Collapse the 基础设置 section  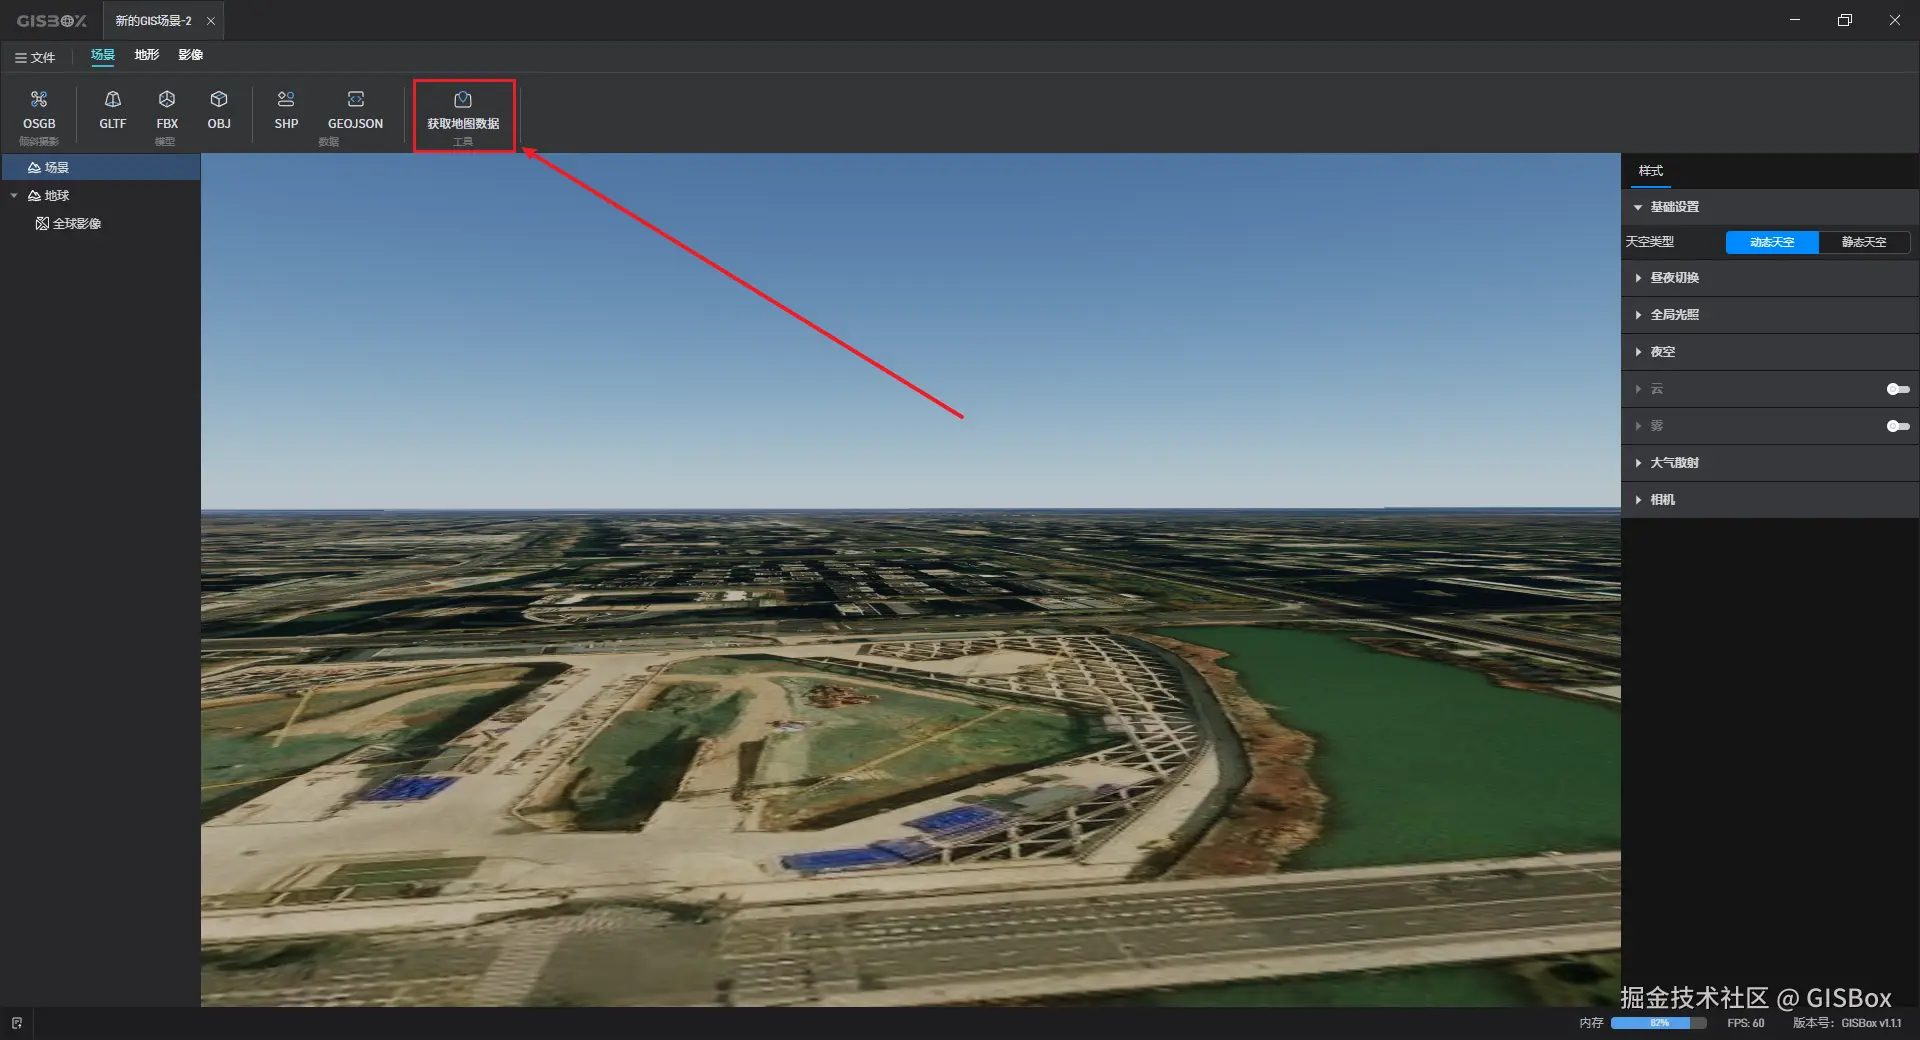1770,207
